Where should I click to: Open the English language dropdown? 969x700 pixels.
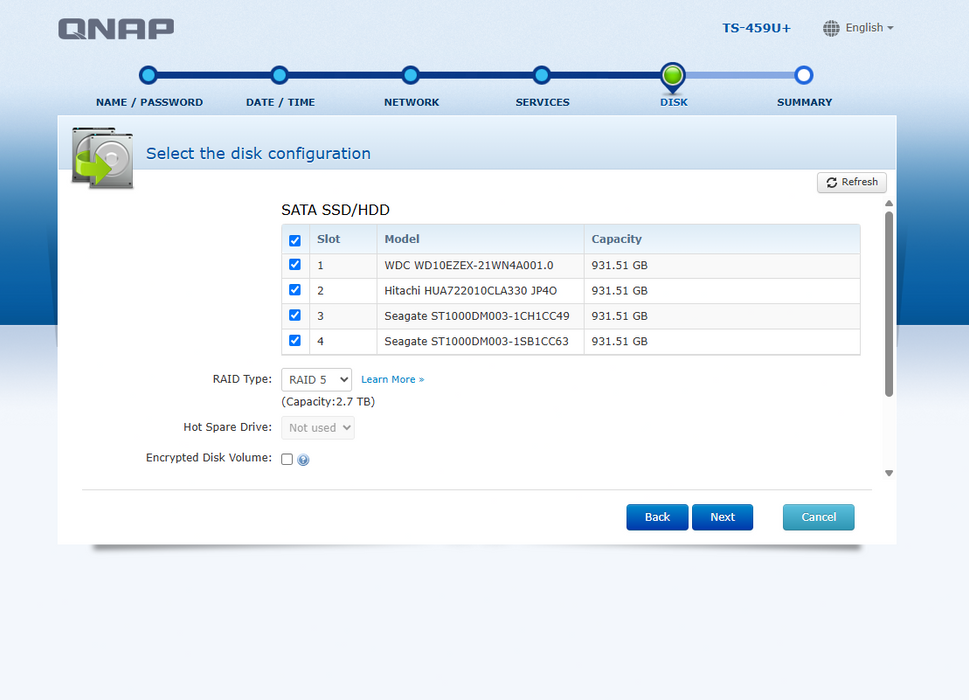(x=869, y=28)
